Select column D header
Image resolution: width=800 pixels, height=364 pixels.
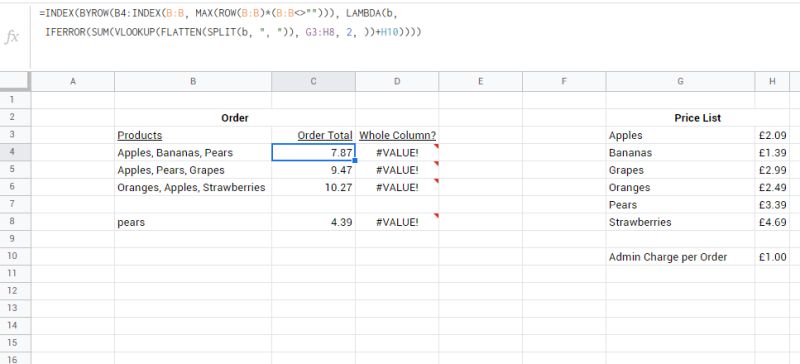click(397, 81)
